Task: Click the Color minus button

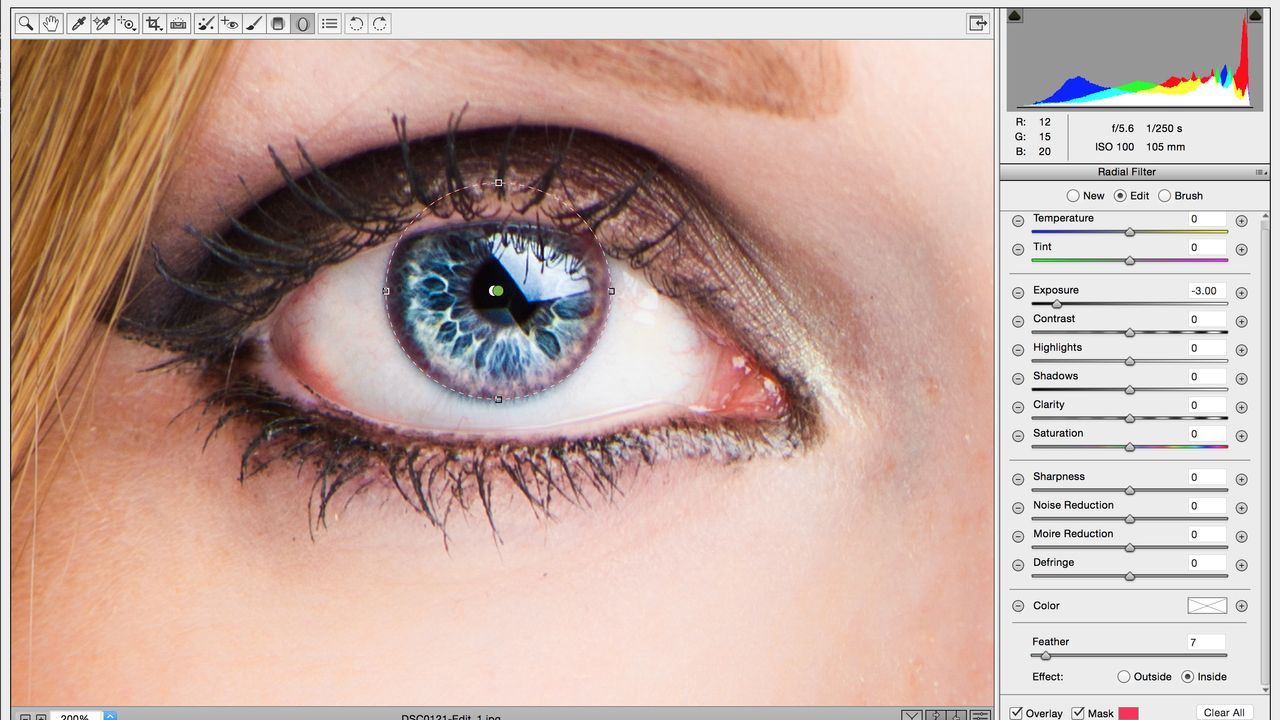Action: (1018, 606)
